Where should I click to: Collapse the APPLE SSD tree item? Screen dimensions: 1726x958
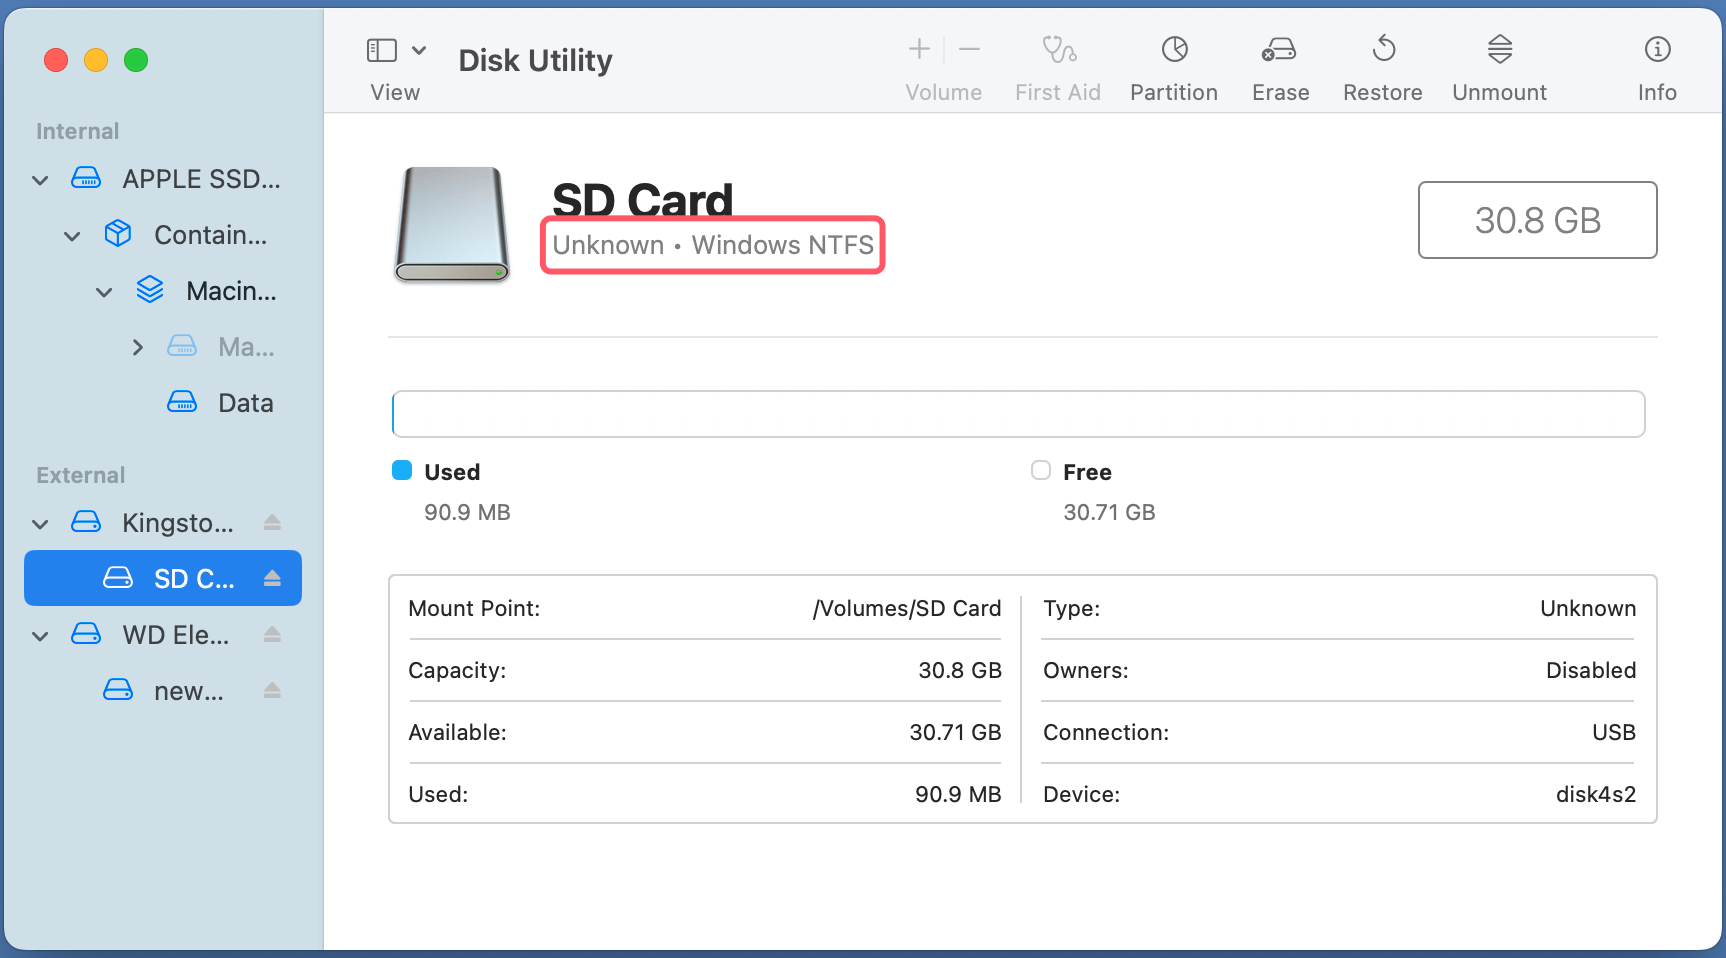pyautogui.click(x=40, y=179)
